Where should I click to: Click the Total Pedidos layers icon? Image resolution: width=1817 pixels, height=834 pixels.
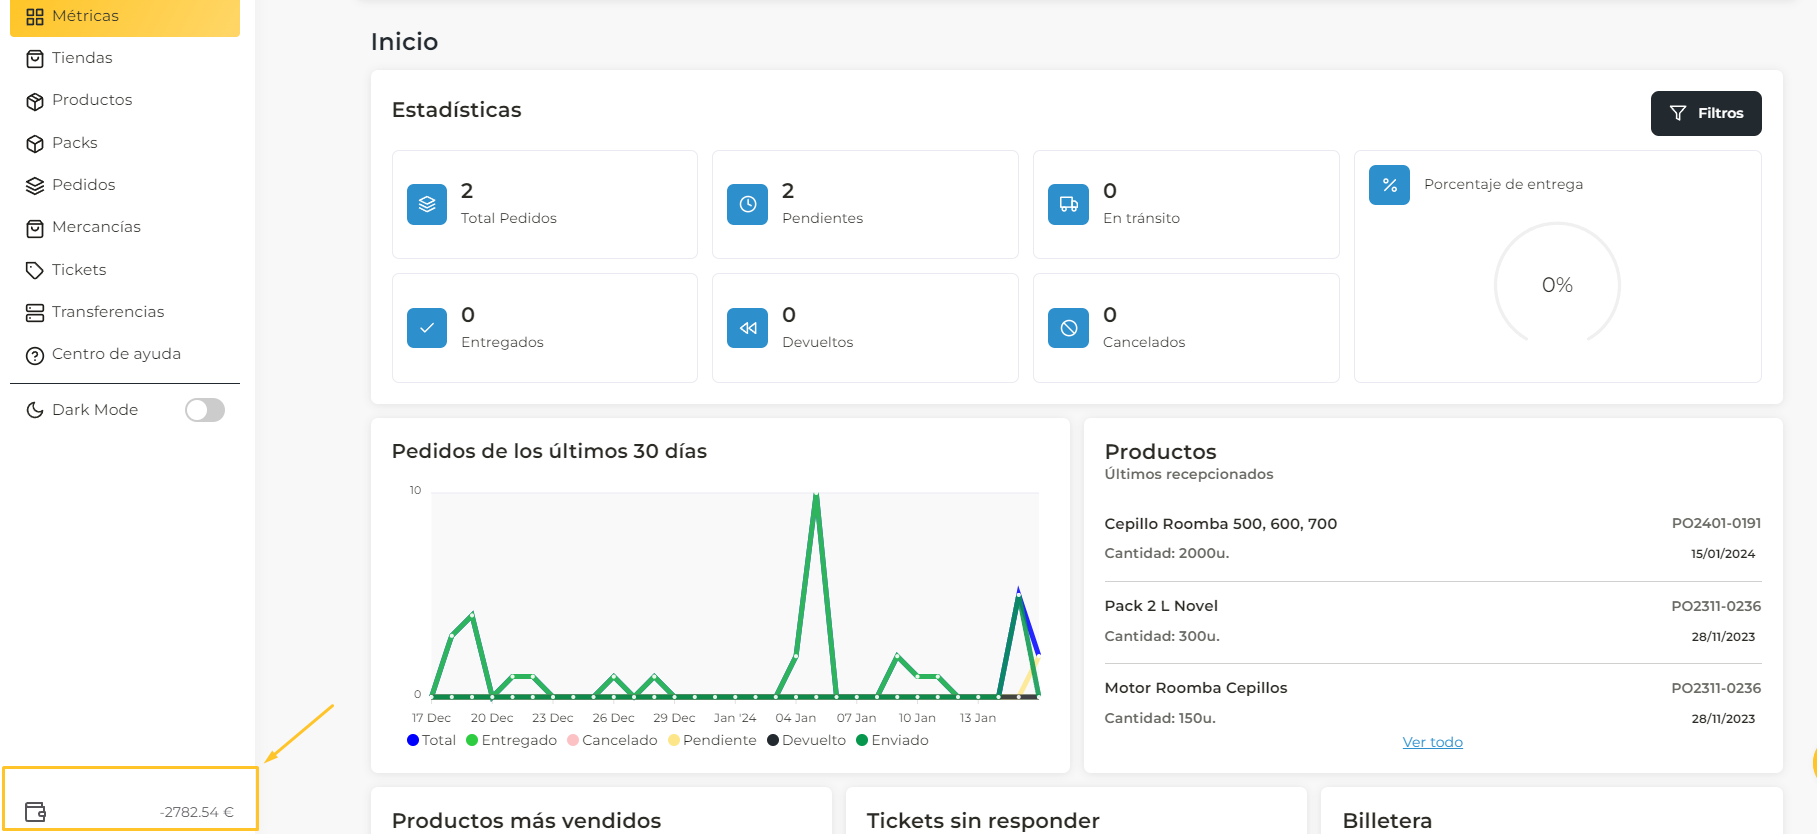pyautogui.click(x=427, y=204)
